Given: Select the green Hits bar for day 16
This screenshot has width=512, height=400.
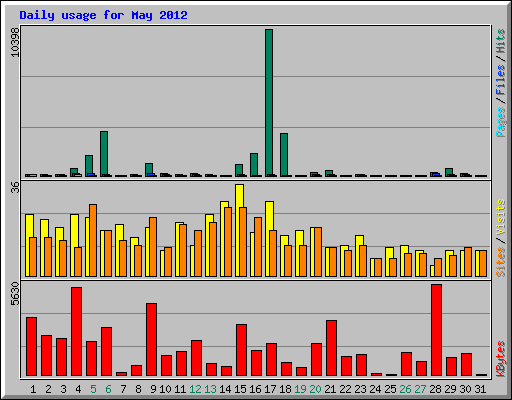Looking at the screenshot, I should (x=254, y=165).
